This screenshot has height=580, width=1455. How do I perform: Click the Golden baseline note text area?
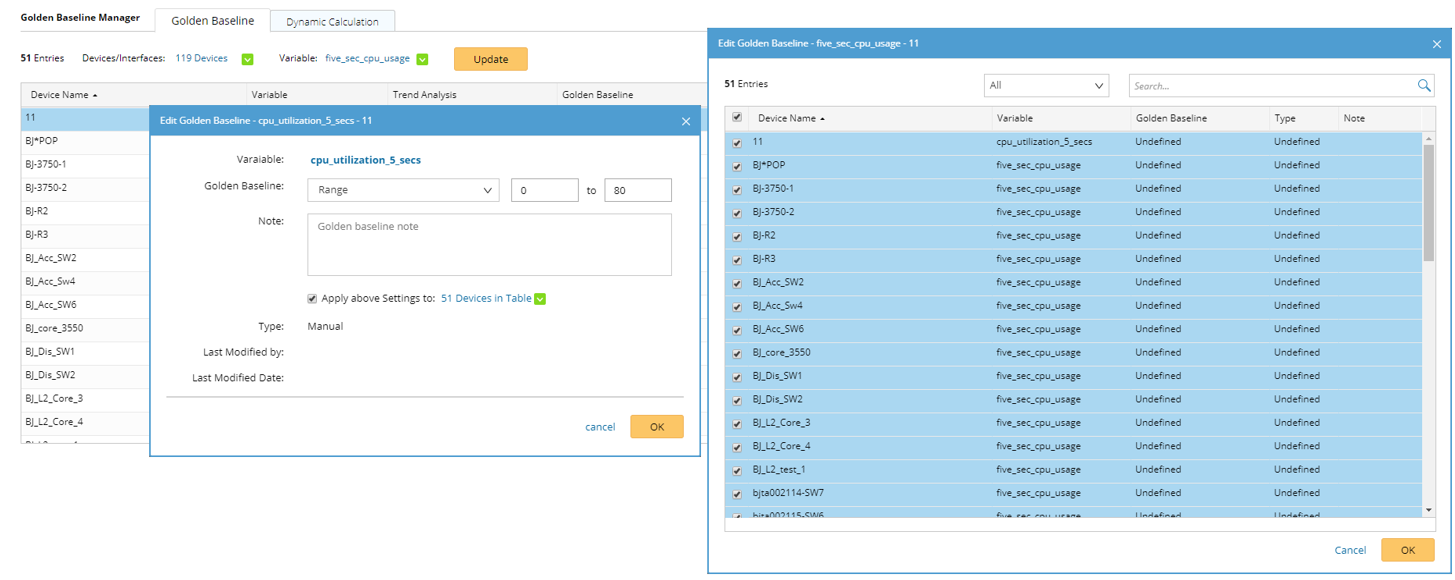(489, 244)
